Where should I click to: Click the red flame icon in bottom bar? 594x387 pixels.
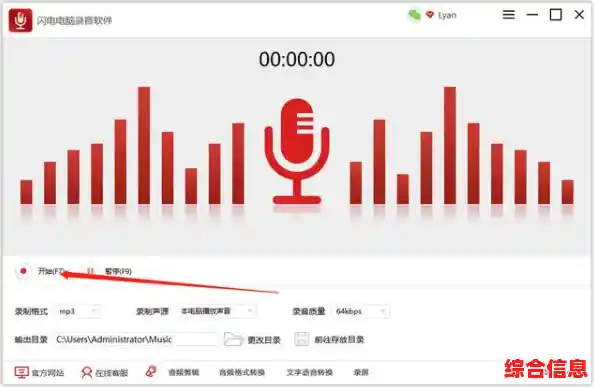tap(151, 371)
